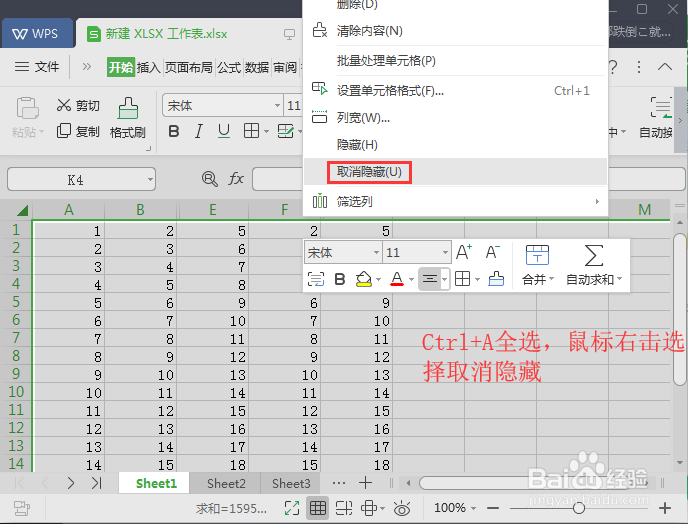
Task: Click the 自动求和 autosum button
Action: (594, 265)
